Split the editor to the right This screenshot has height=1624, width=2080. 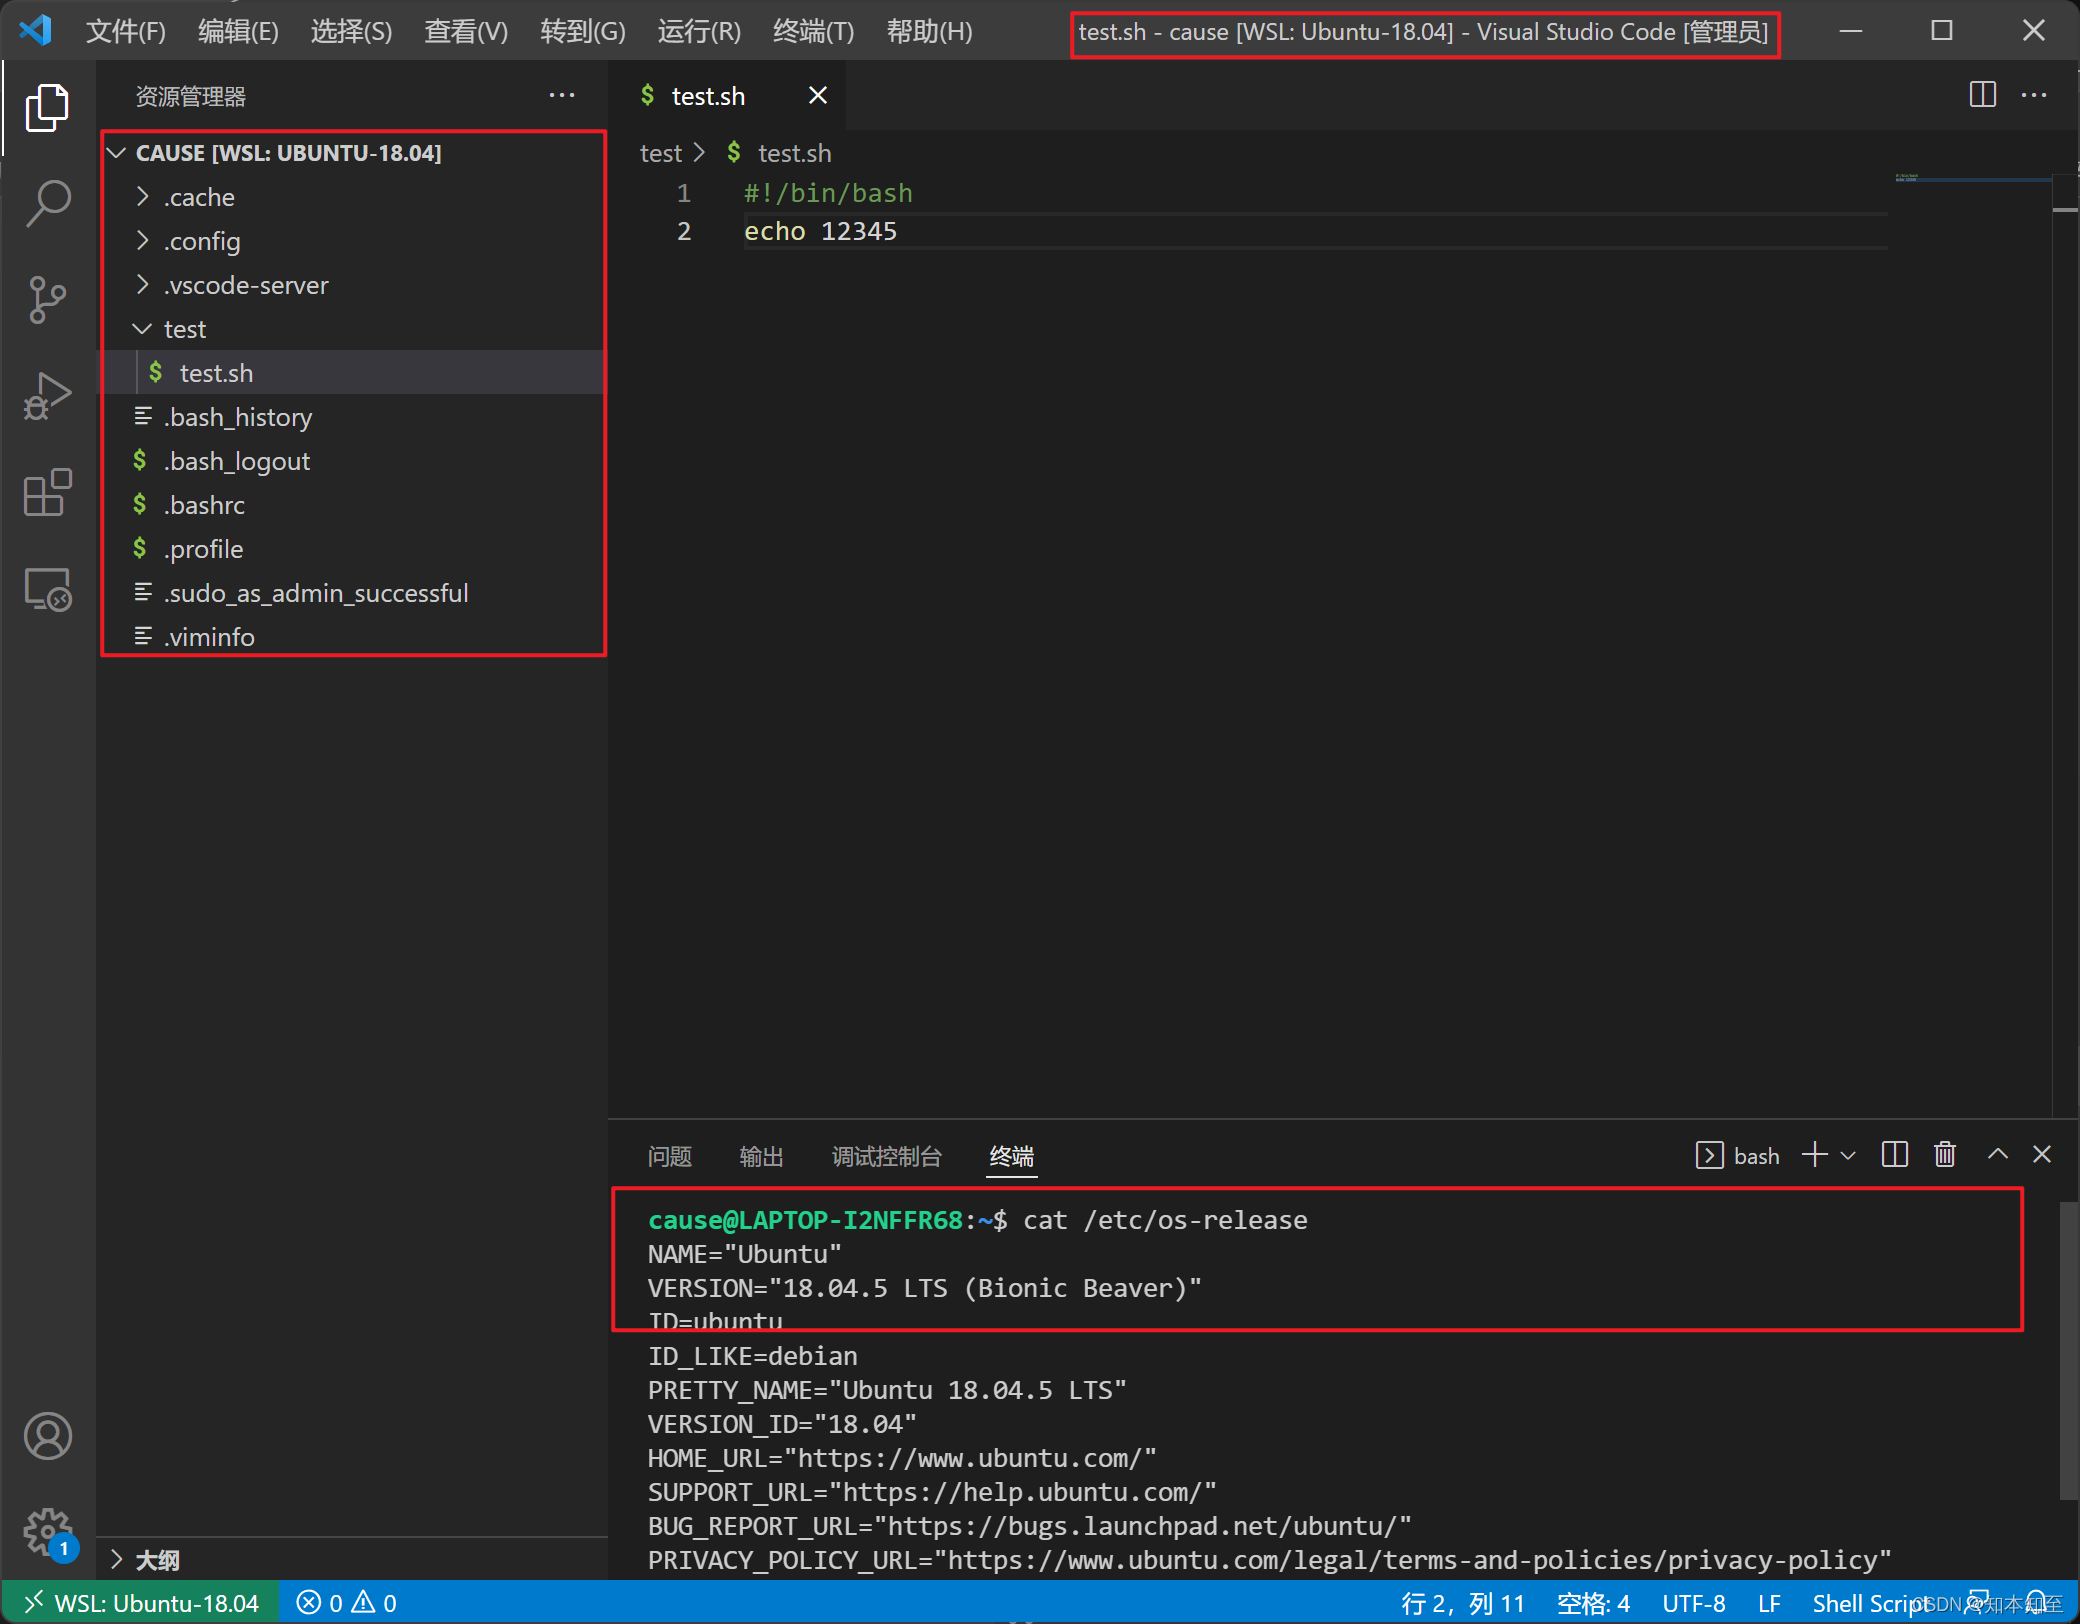pos(1982,95)
